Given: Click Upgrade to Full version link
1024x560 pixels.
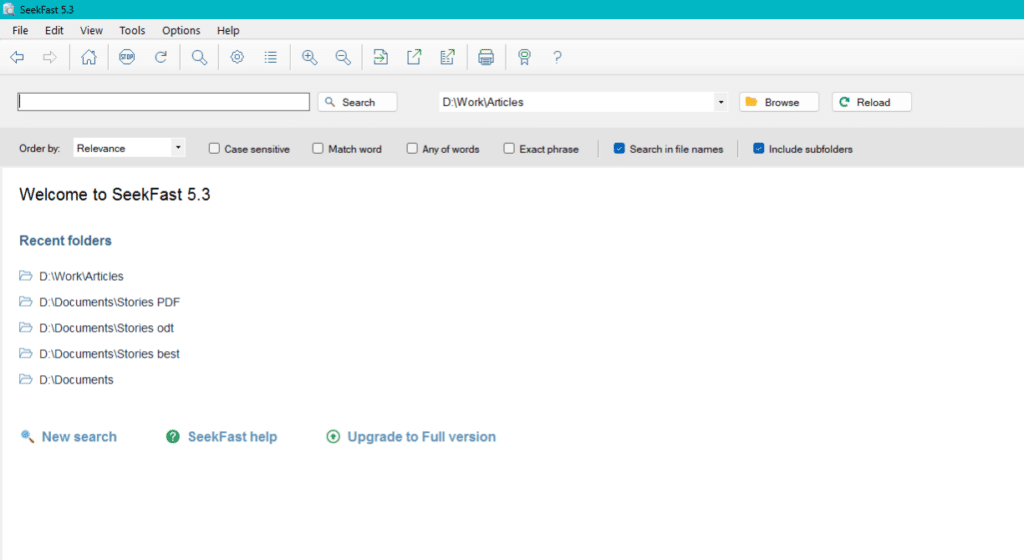Looking at the screenshot, I should [421, 437].
